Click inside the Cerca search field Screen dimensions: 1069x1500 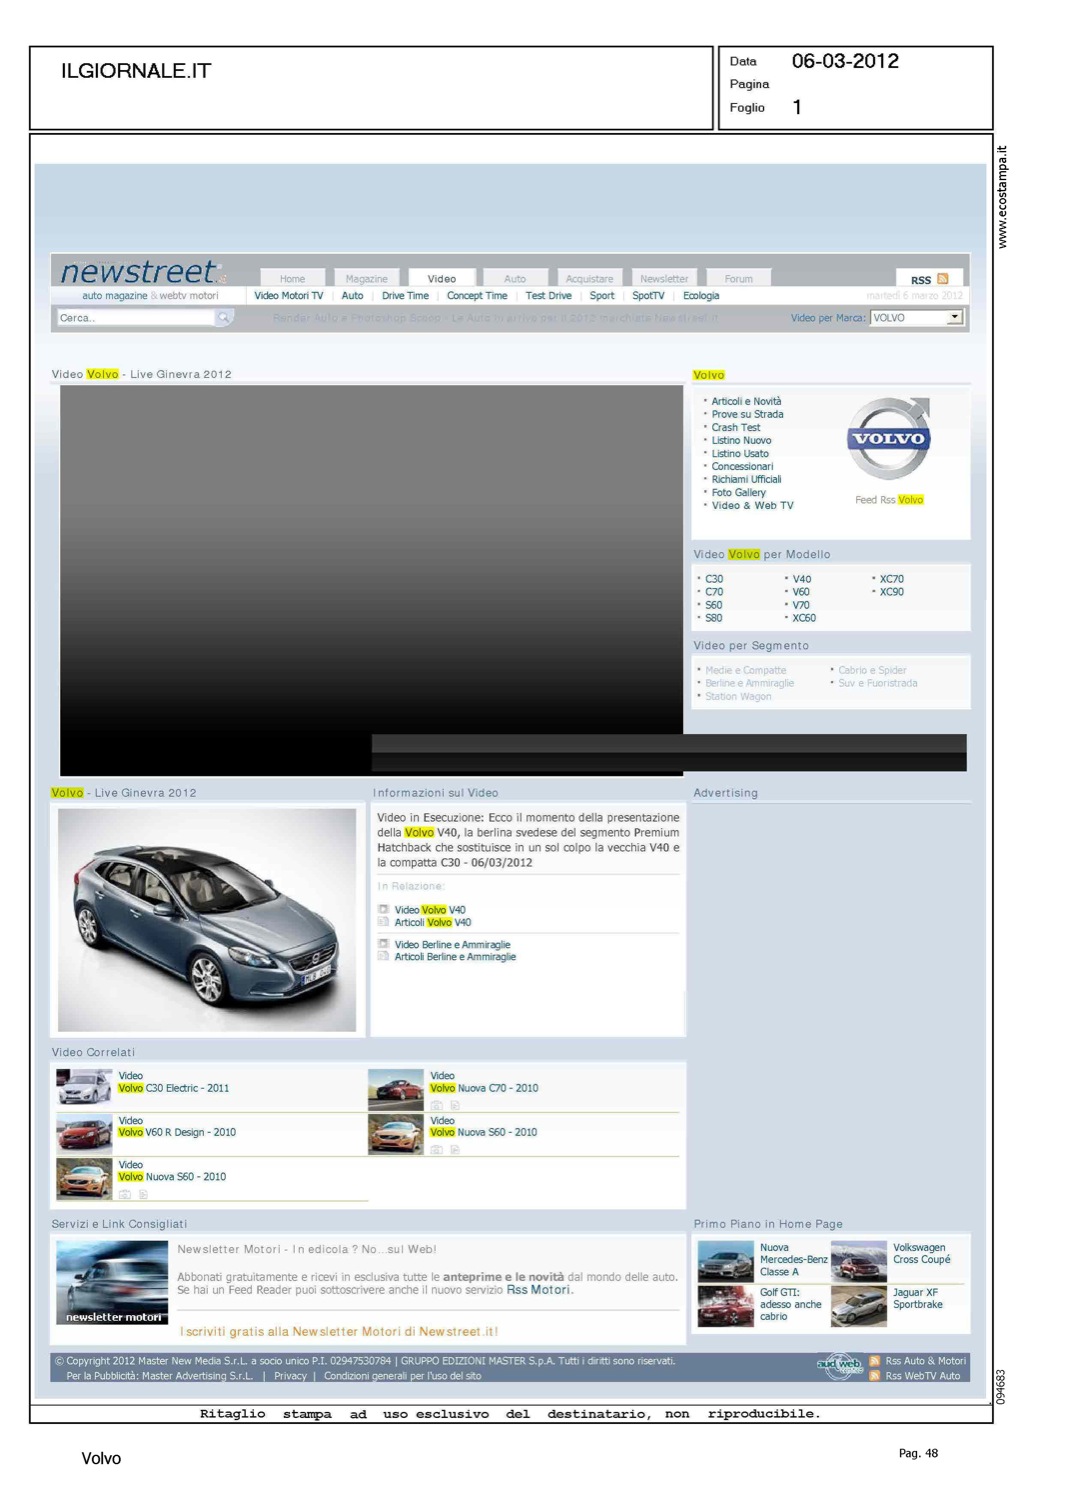coord(135,318)
